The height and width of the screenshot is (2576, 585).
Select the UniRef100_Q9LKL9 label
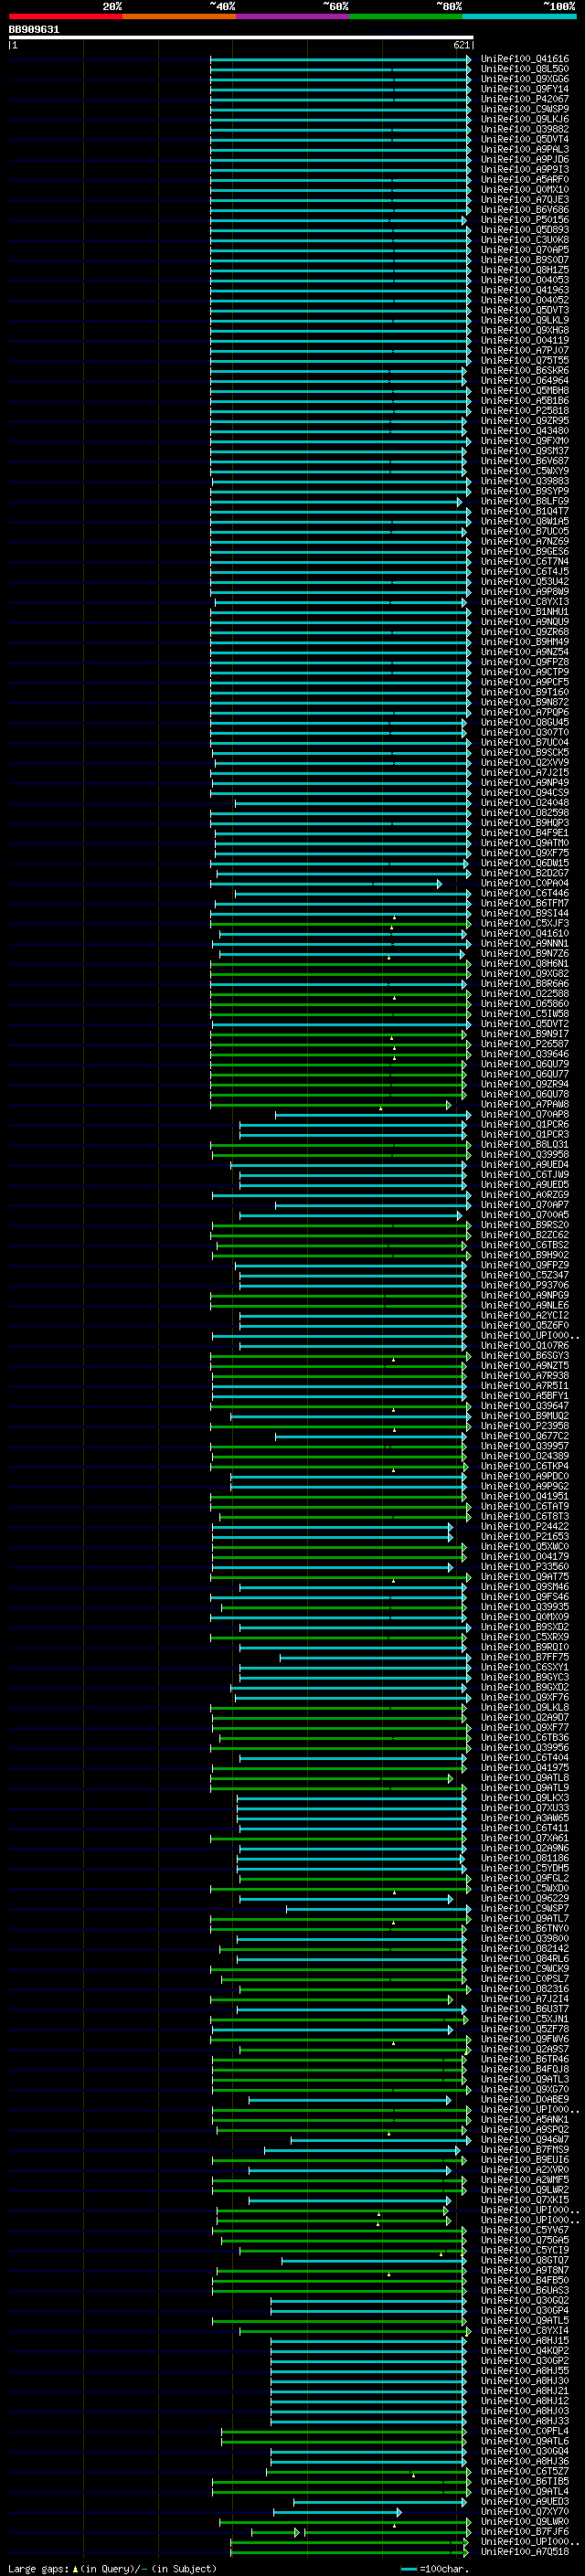point(525,320)
